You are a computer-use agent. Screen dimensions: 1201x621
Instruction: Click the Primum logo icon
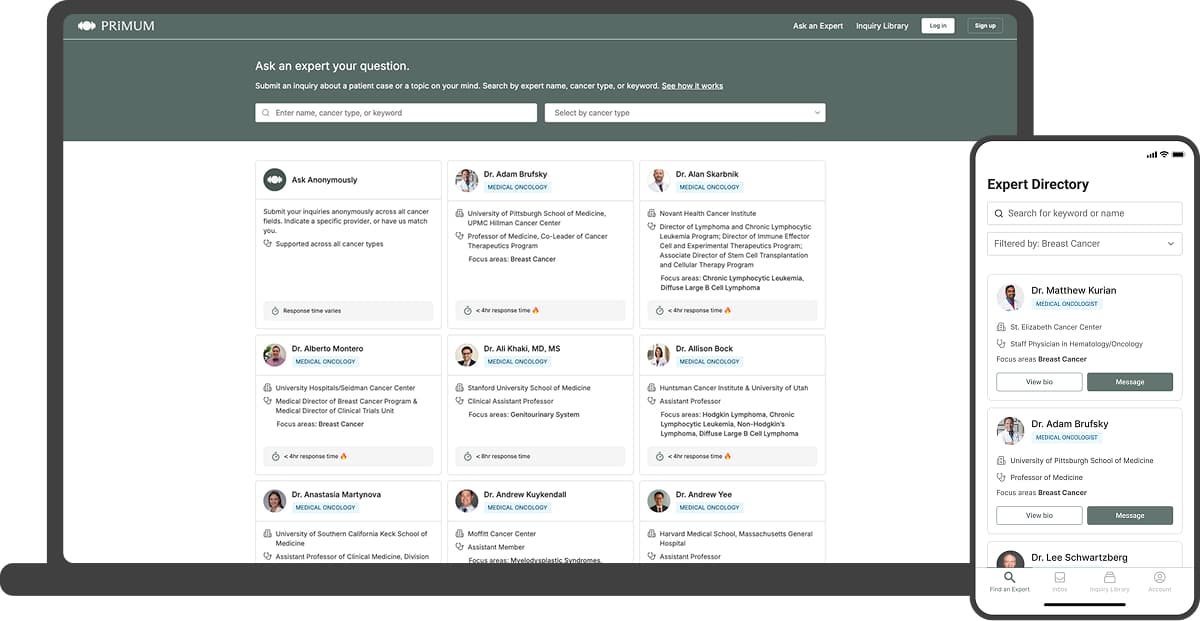click(88, 25)
